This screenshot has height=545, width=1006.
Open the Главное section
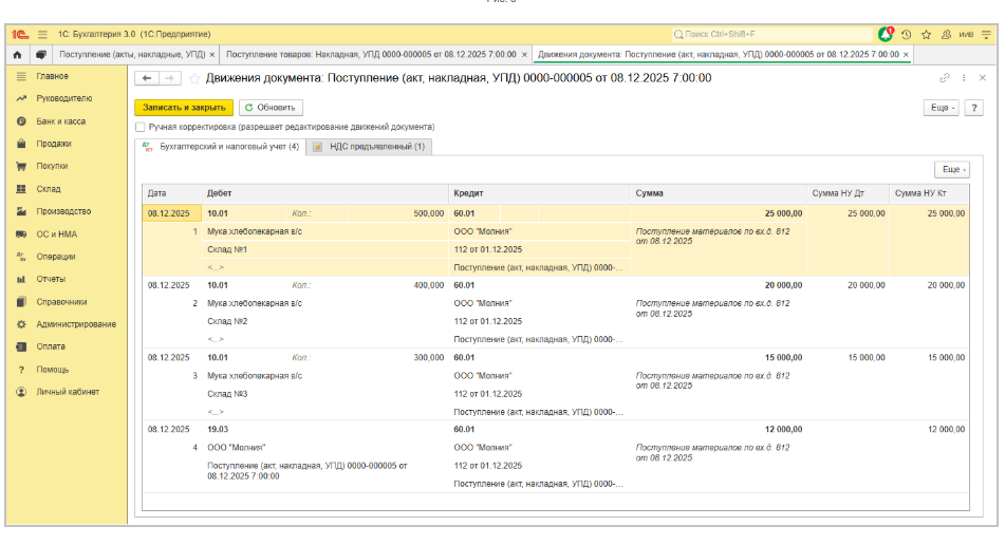pyautogui.click(x=52, y=76)
